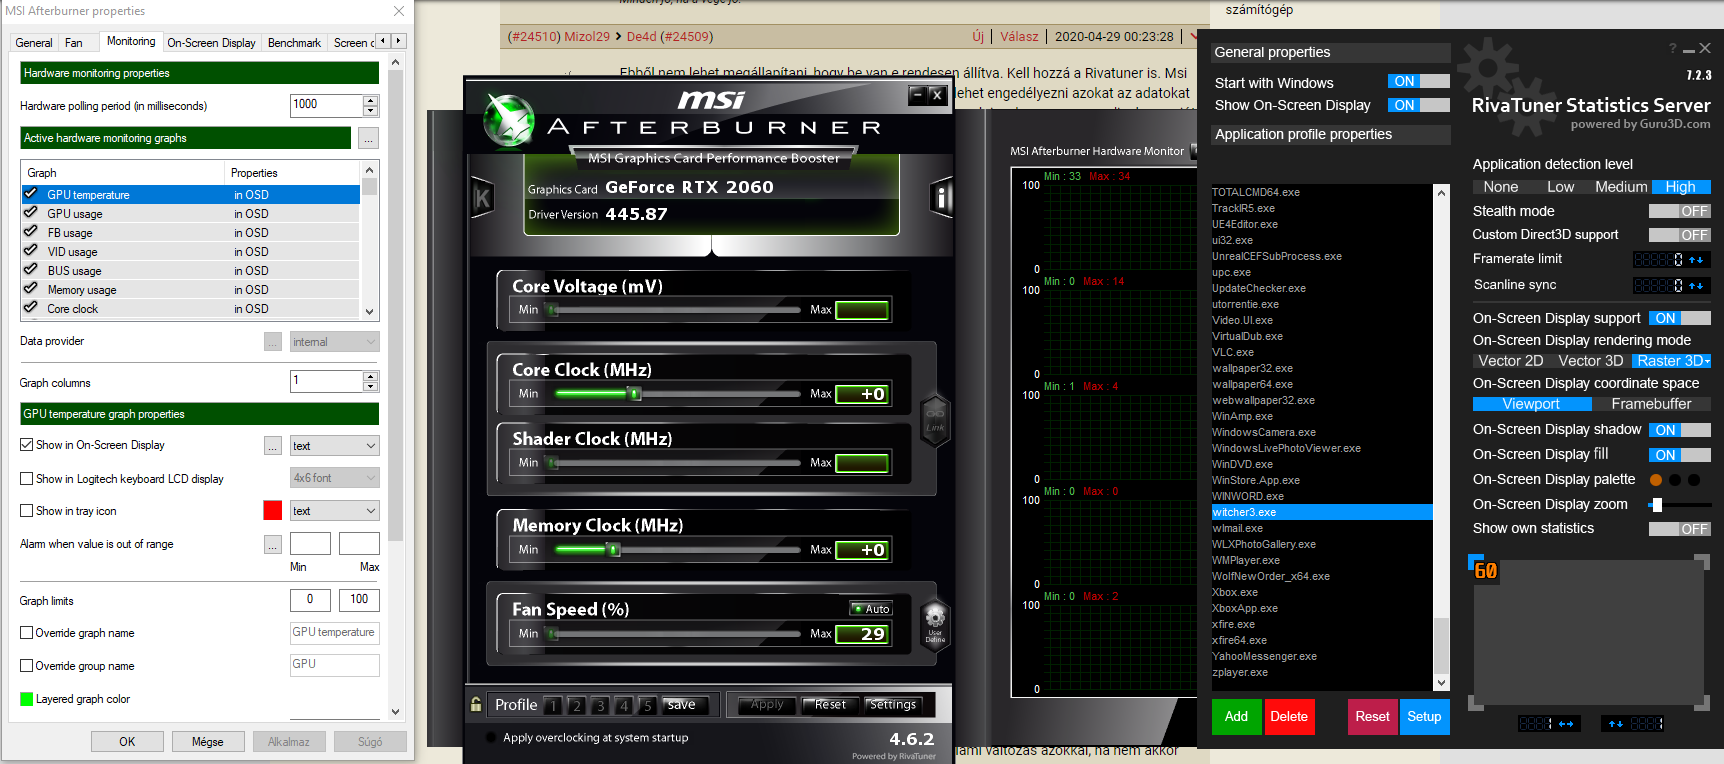Open the alarm settings ellipsis button
1724x764 pixels.
273,544
